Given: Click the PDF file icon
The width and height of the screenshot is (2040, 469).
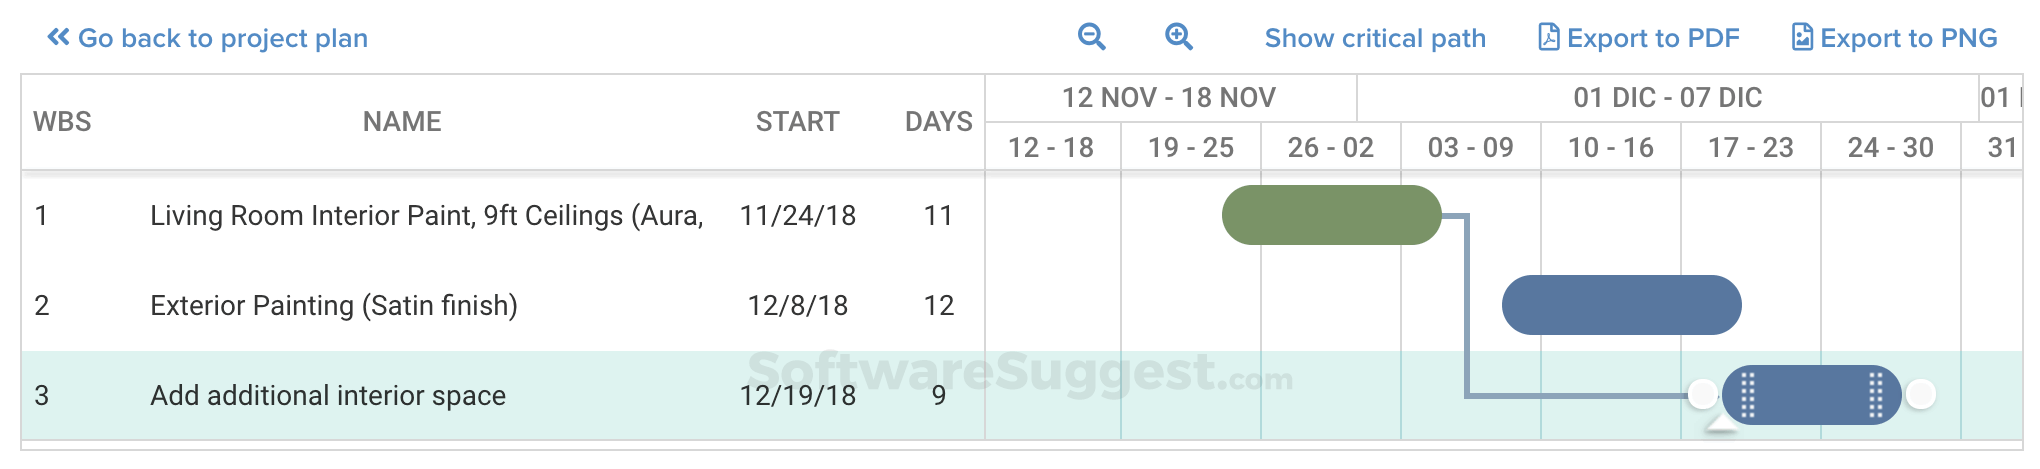Looking at the screenshot, I should point(1548,37).
